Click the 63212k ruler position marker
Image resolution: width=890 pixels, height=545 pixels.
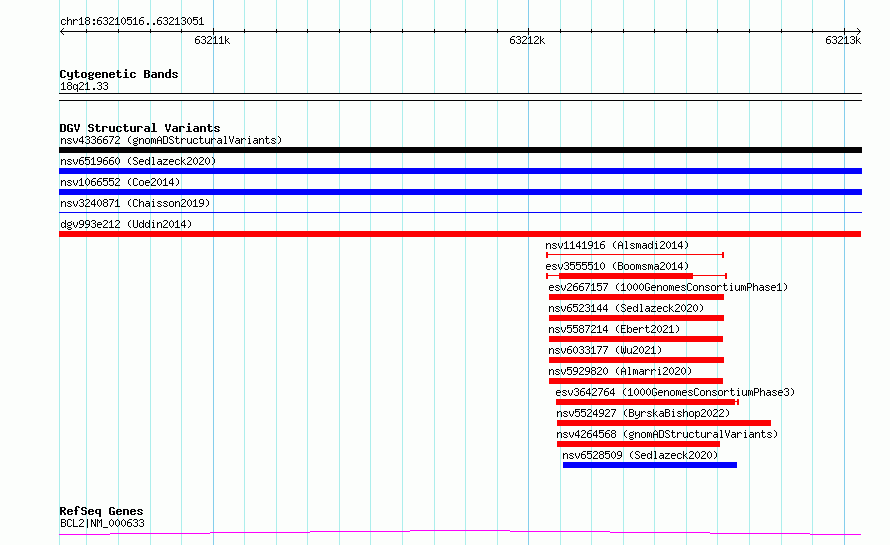pos(527,40)
